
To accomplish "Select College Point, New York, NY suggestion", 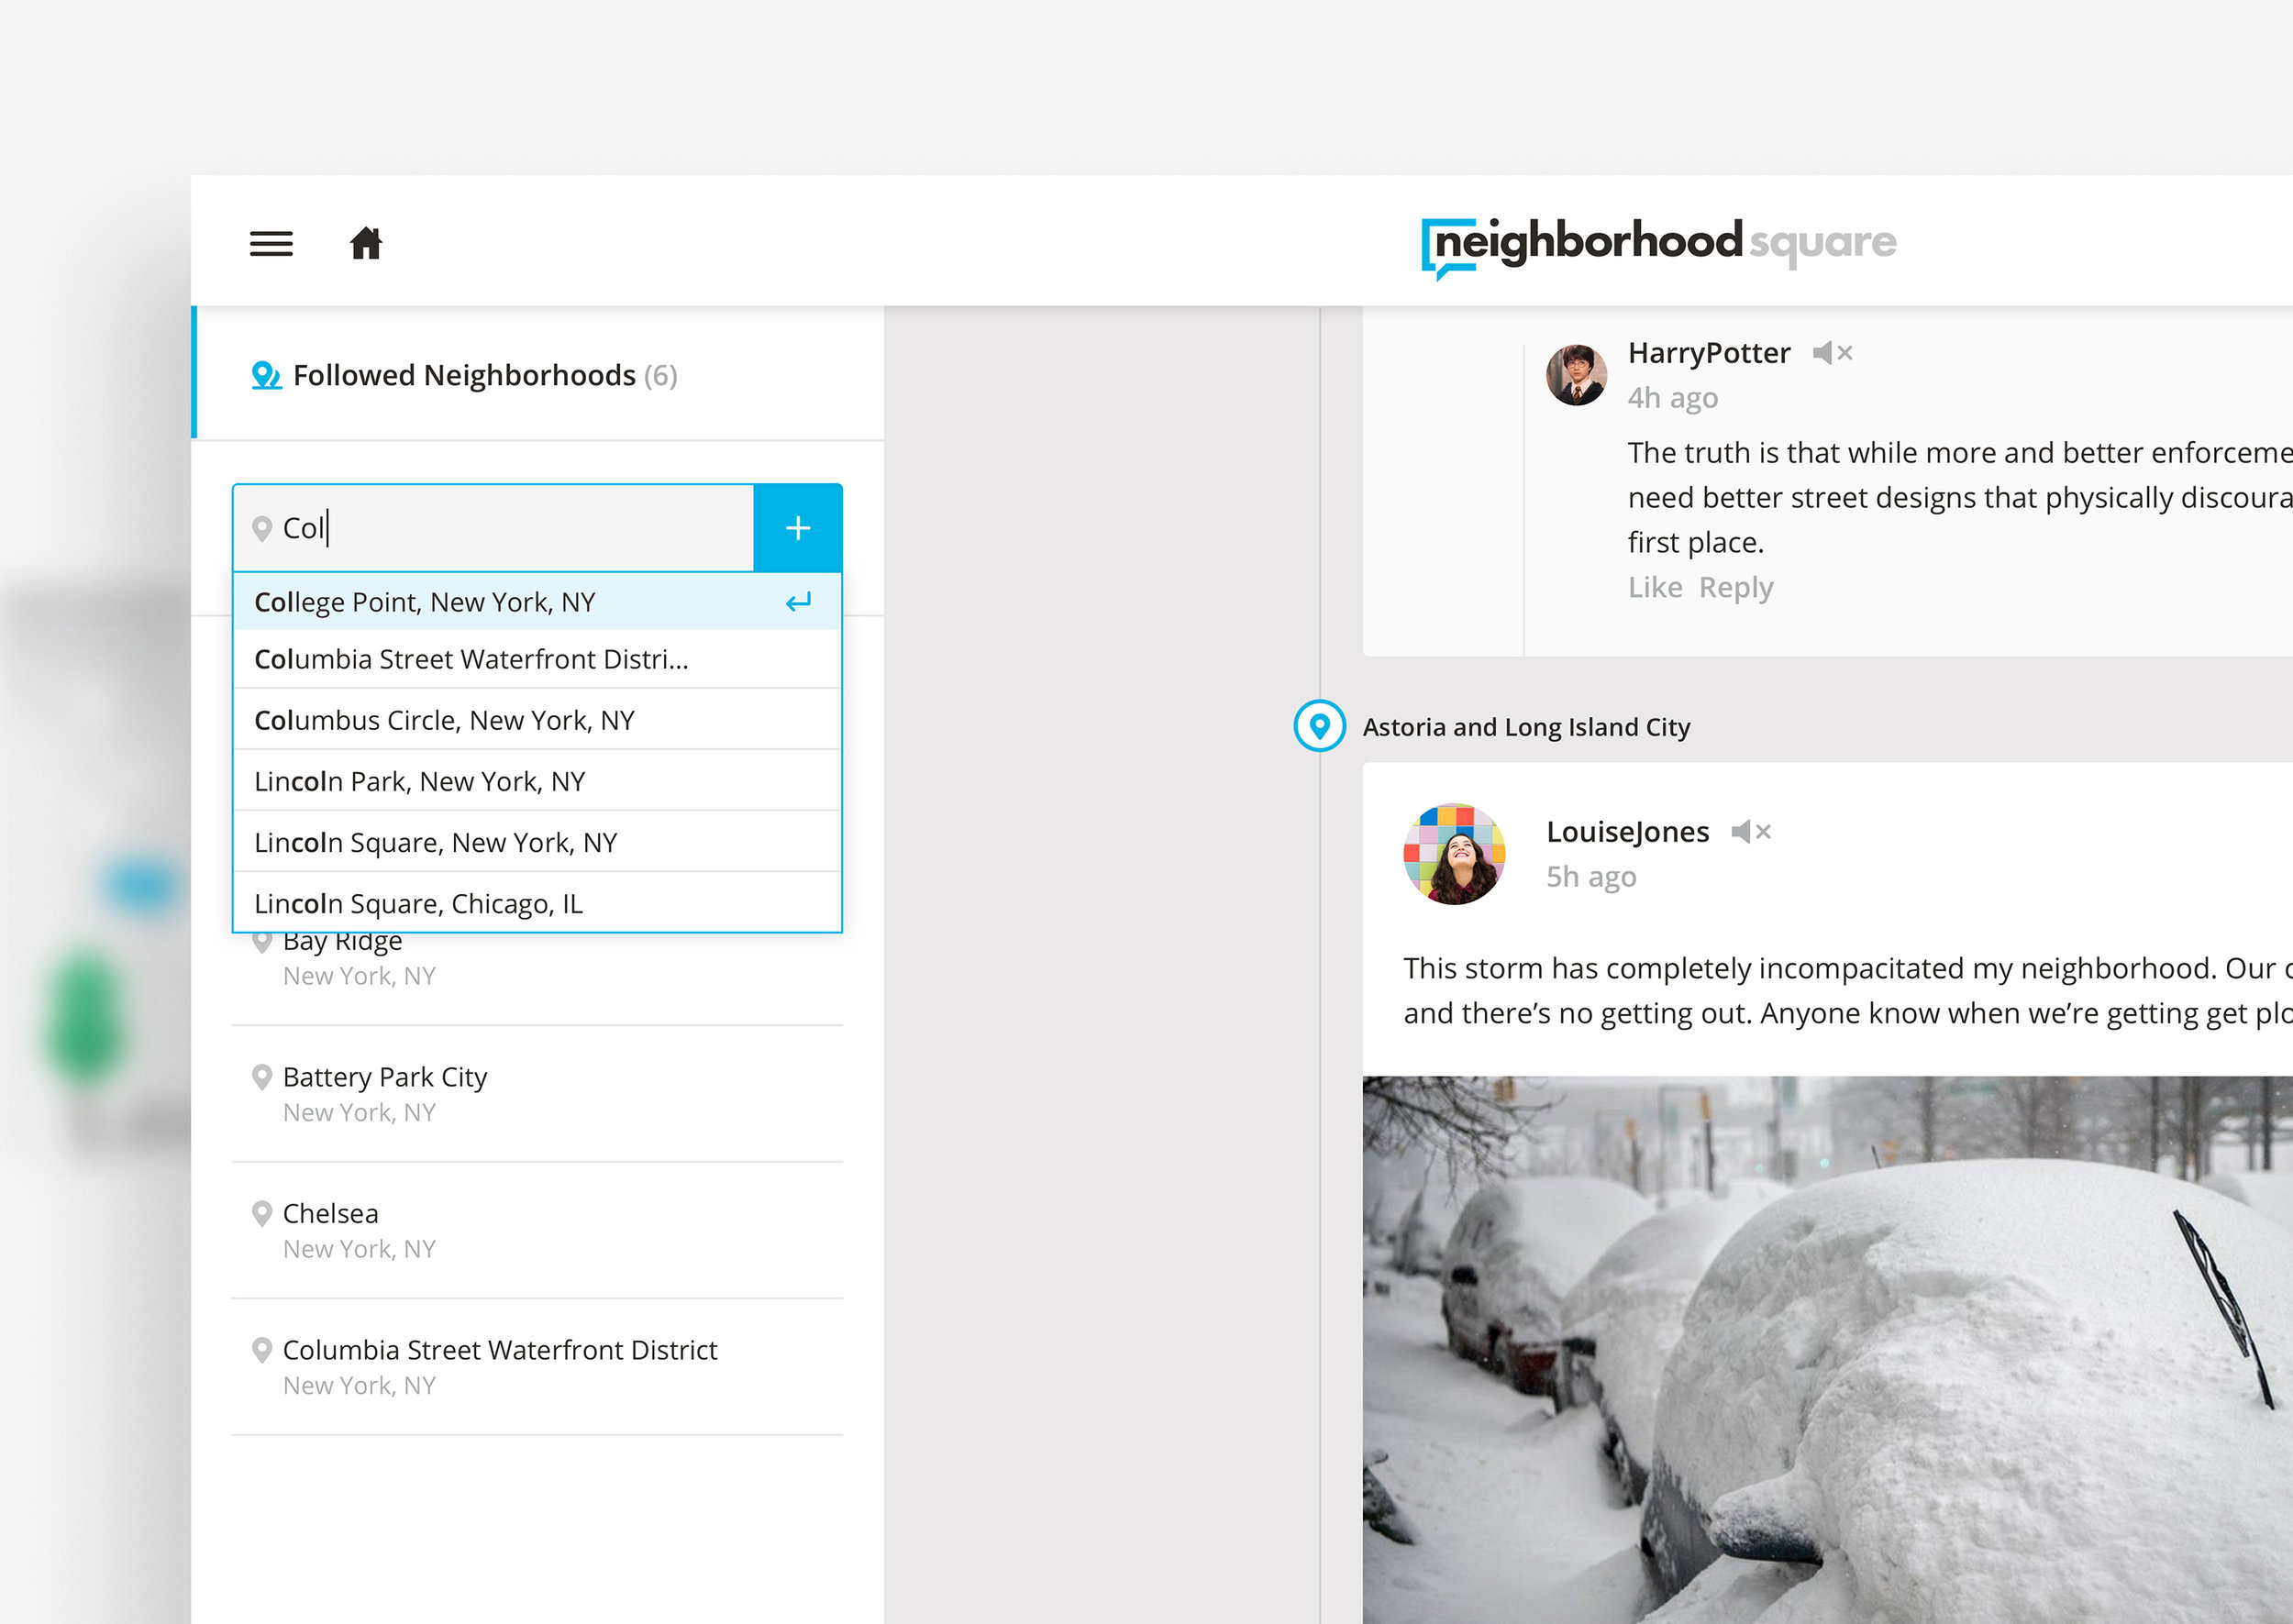I will pyautogui.click(x=537, y=602).
